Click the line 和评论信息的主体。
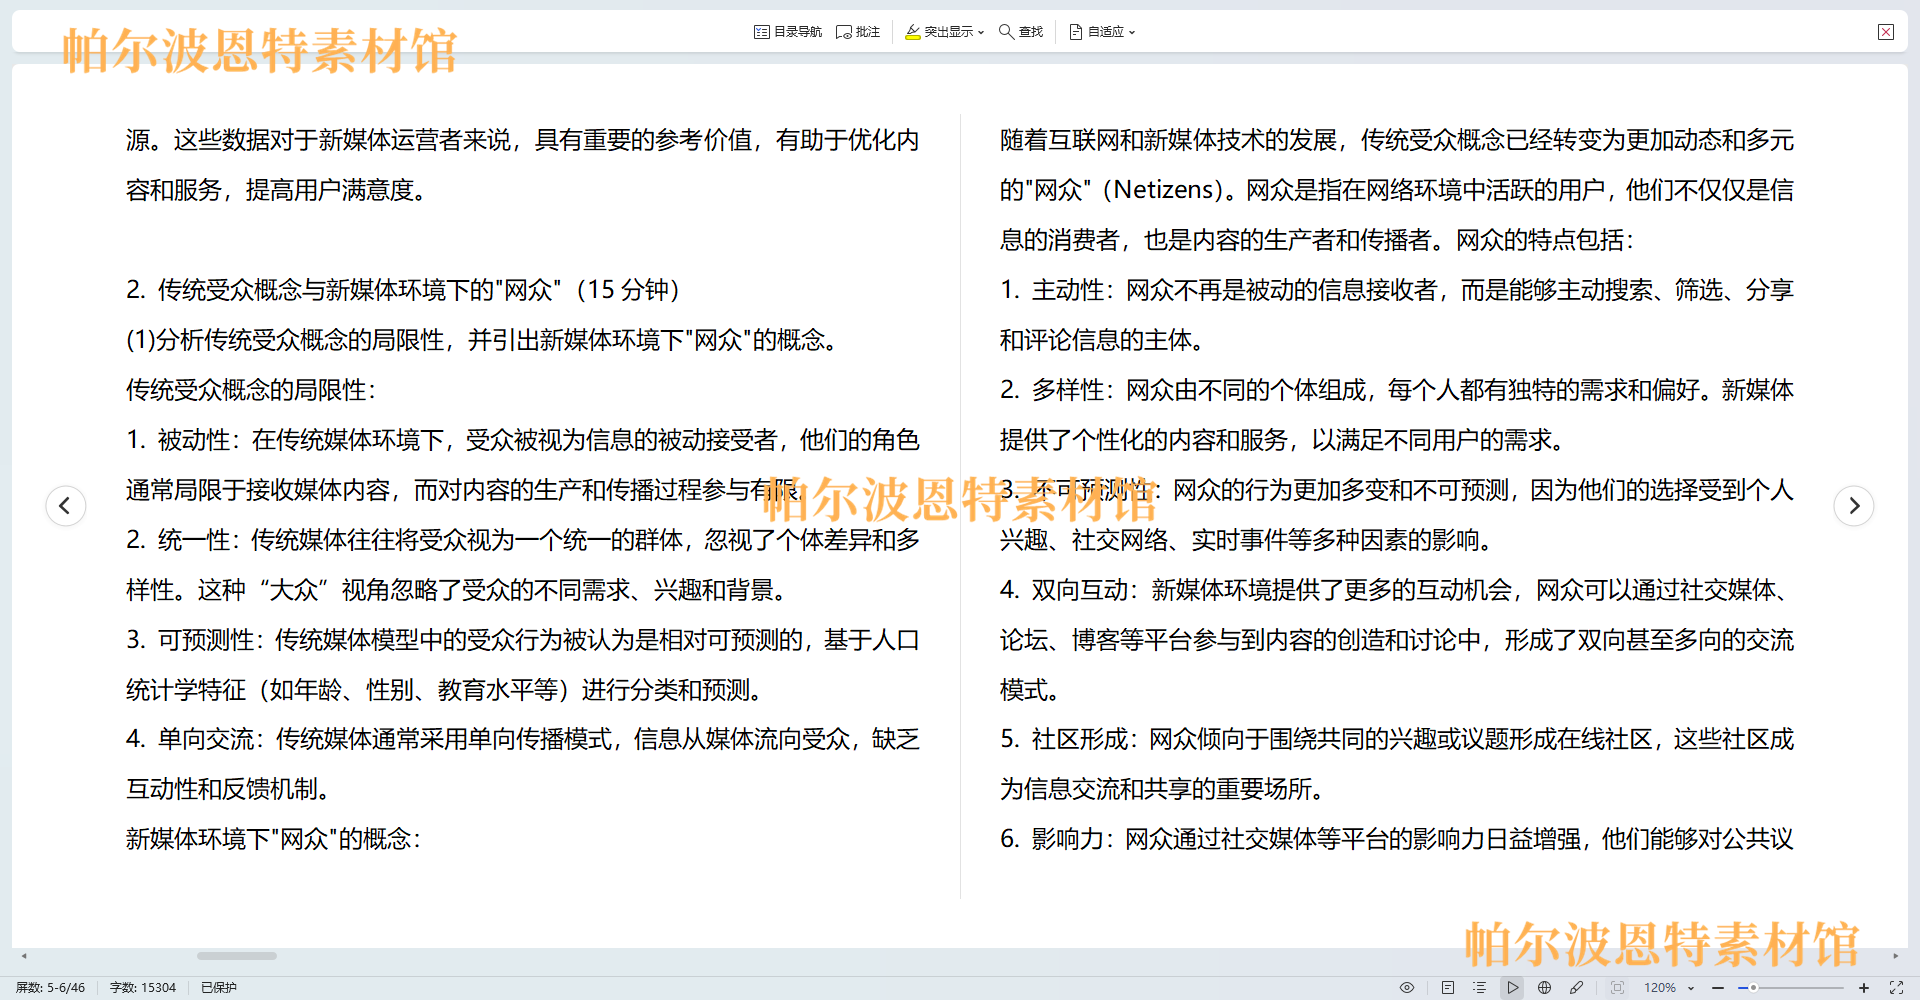 click(1104, 340)
